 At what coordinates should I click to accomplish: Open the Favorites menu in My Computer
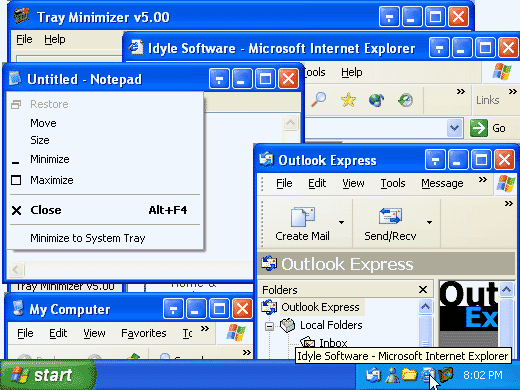coord(144,333)
